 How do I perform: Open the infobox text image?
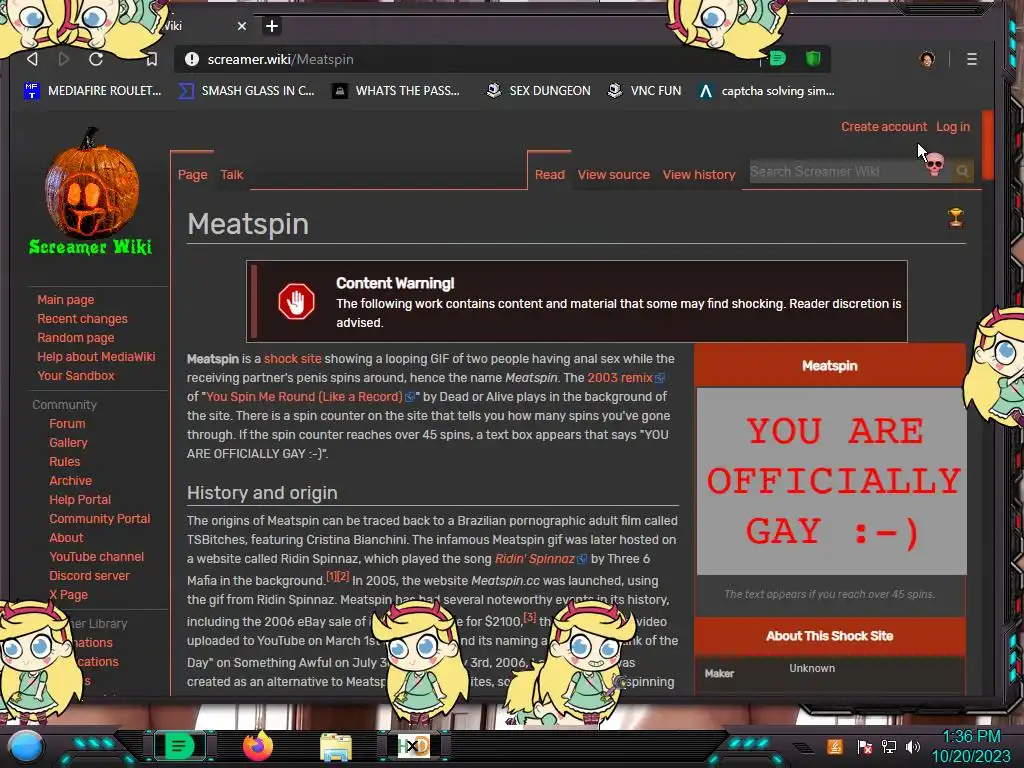(x=831, y=481)
